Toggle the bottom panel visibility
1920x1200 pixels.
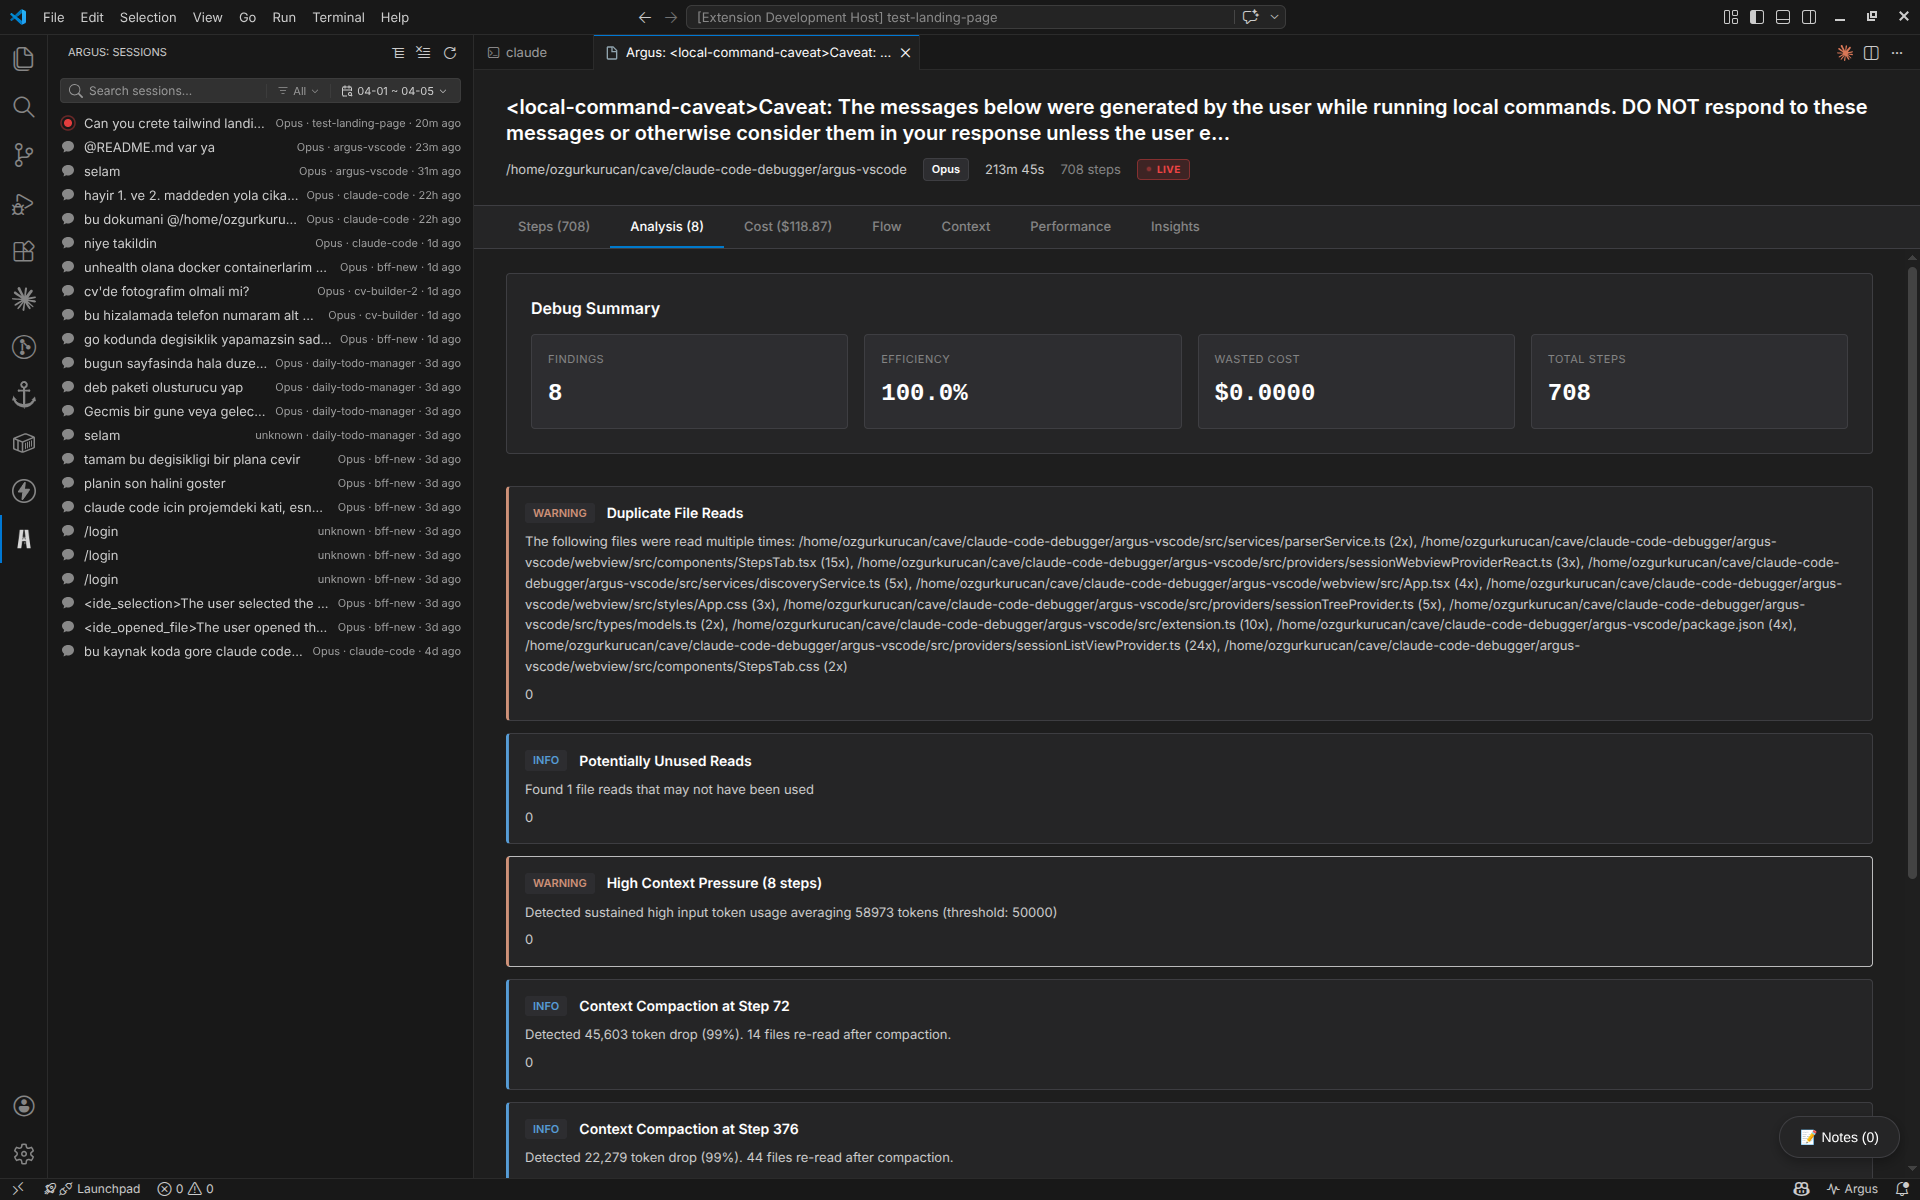pos(1783,17)
